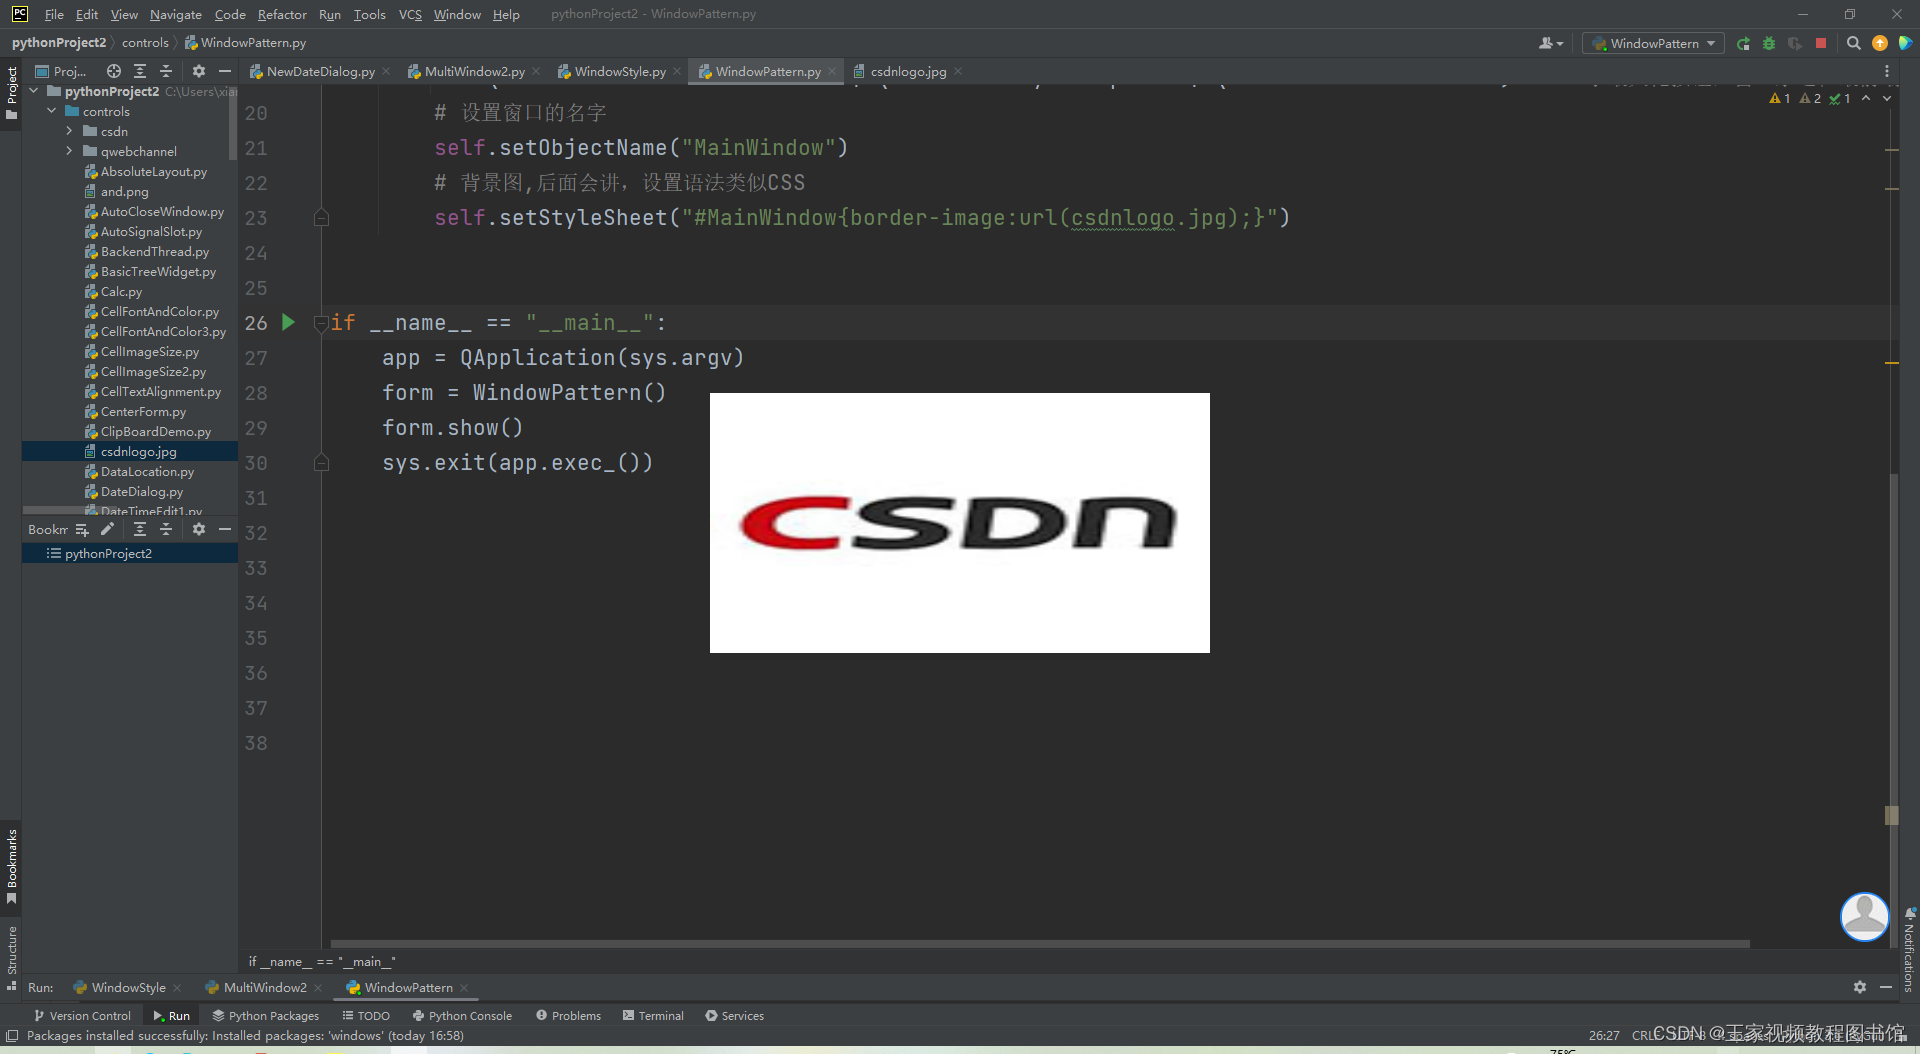Click the editor horizontal scrollbar
The height and width of the screenshot is (1054, 1920).
point(1040,943)
